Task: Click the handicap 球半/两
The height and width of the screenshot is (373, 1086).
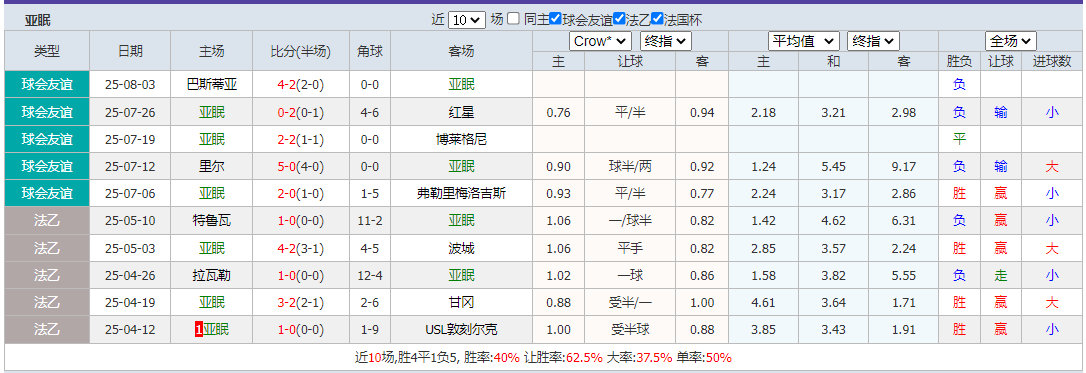Action: (630, 167)
